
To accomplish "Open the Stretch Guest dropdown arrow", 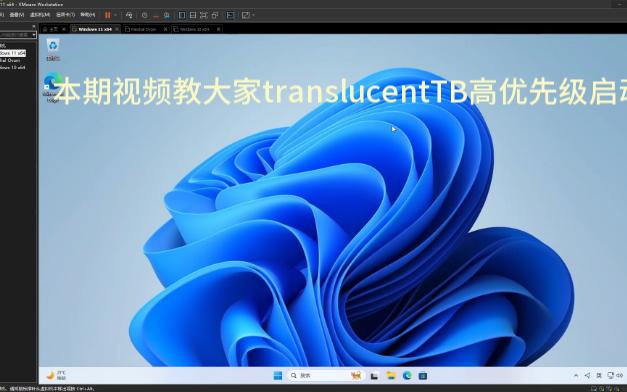I will coord(254,15).
